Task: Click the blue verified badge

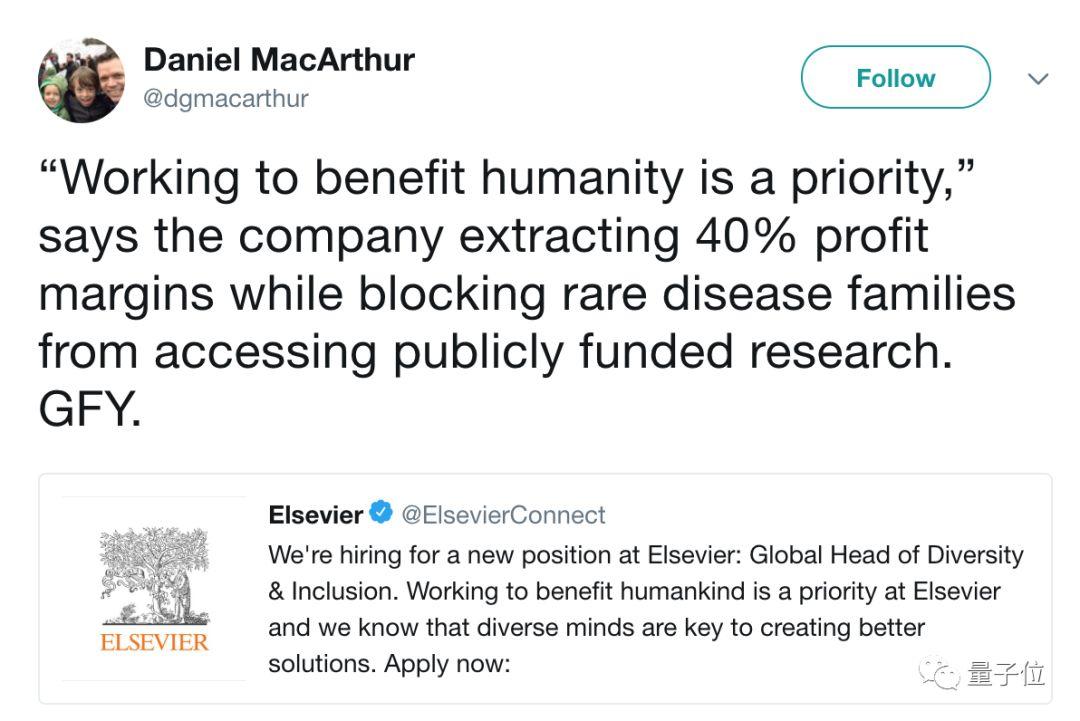Action: point(381,514)
